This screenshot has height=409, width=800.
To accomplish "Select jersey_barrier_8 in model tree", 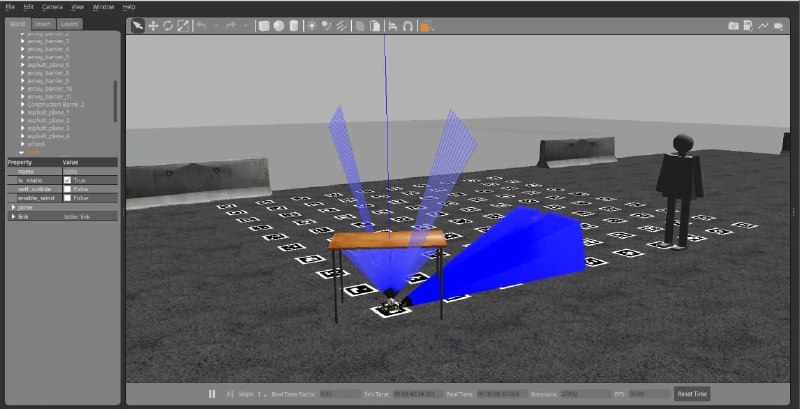I will pyautogui.click(x=48, y=73).
